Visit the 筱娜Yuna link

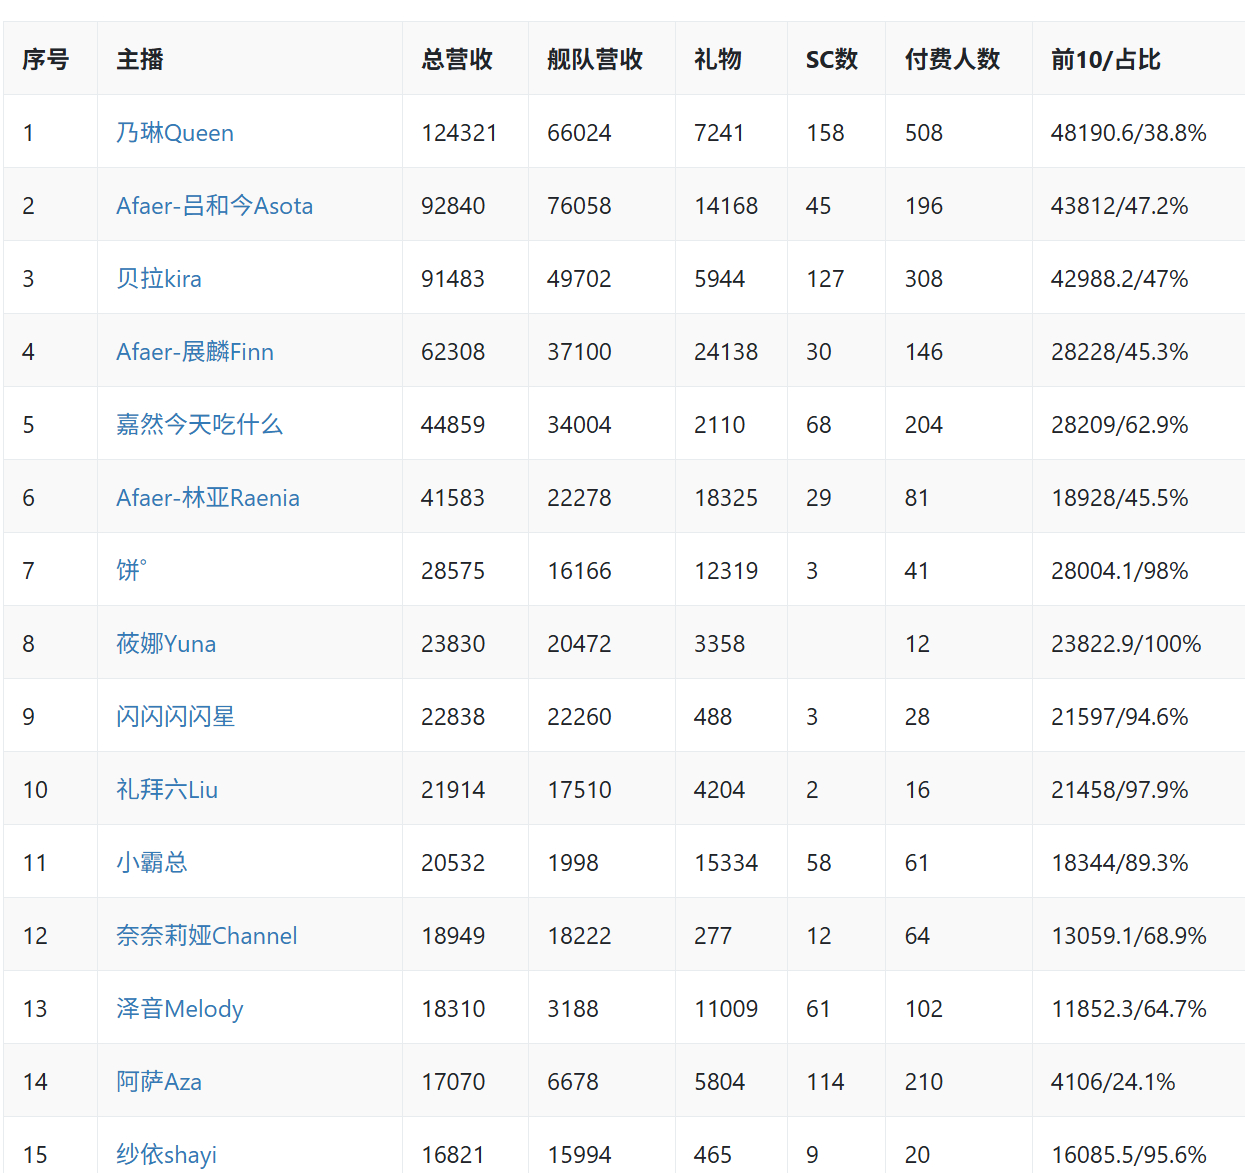coord(166,644)
